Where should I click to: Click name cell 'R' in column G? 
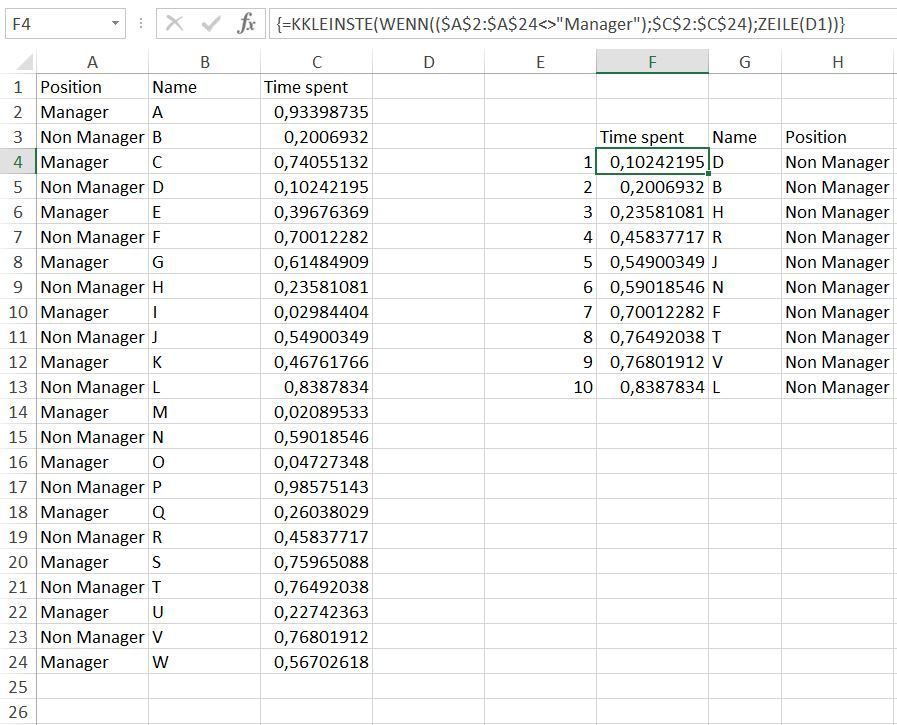click(745, 237)
